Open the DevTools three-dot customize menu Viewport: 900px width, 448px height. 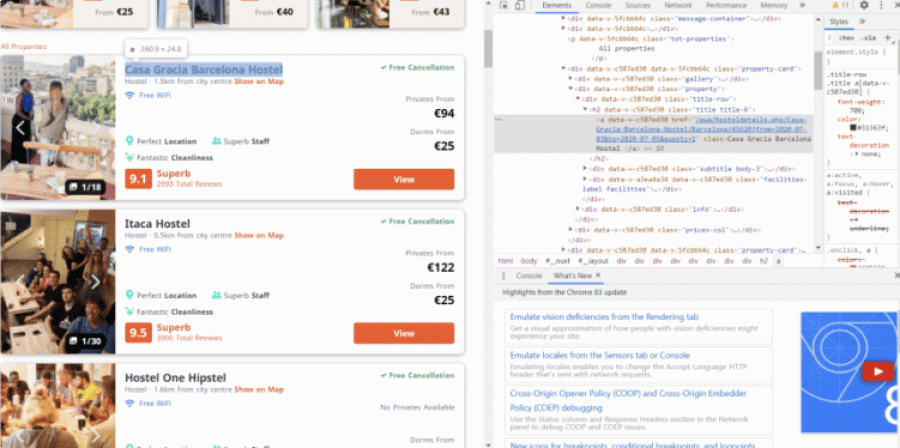pyautogui.click(x=881, y=6)
